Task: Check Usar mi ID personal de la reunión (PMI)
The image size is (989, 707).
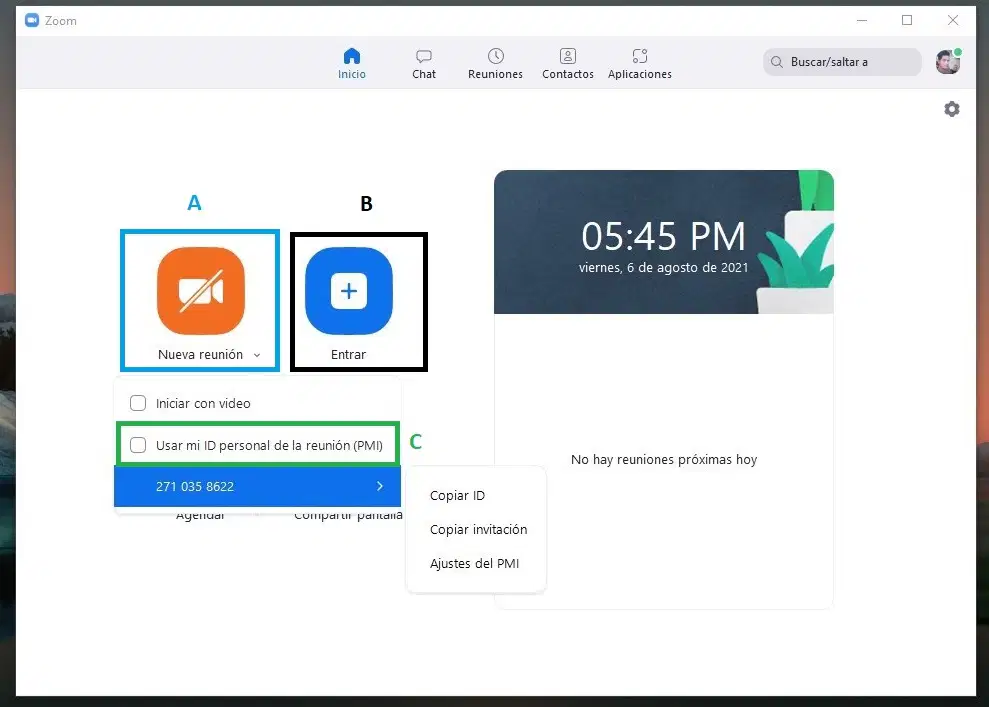Action: [138, 445]
